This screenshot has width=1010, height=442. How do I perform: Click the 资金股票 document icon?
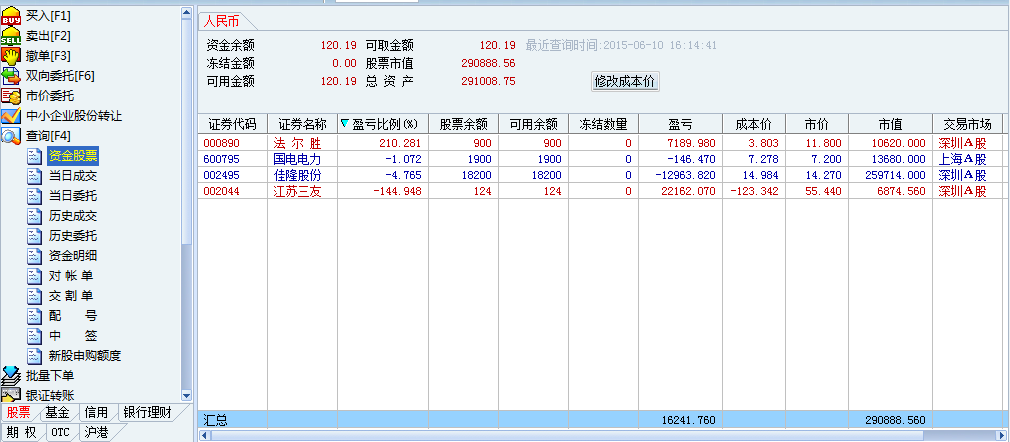click(35, 155)
